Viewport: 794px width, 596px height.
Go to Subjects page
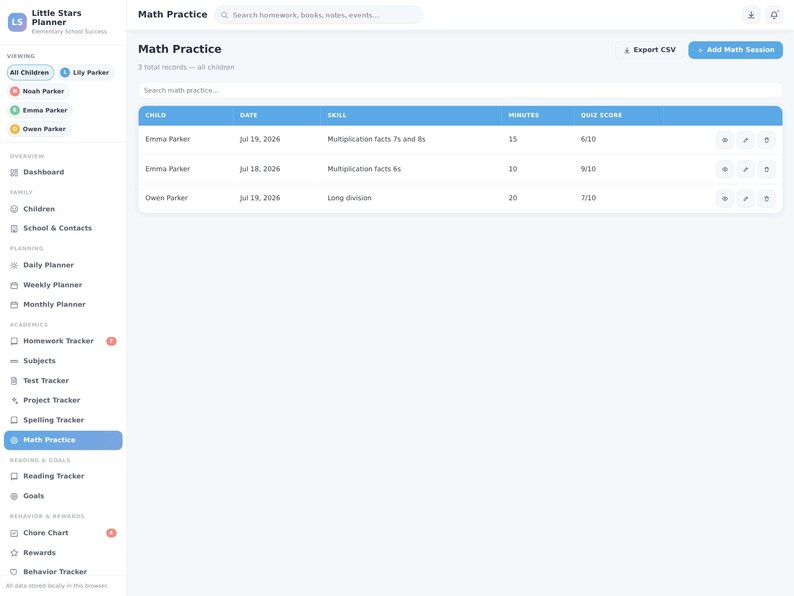tap(63, 361)
